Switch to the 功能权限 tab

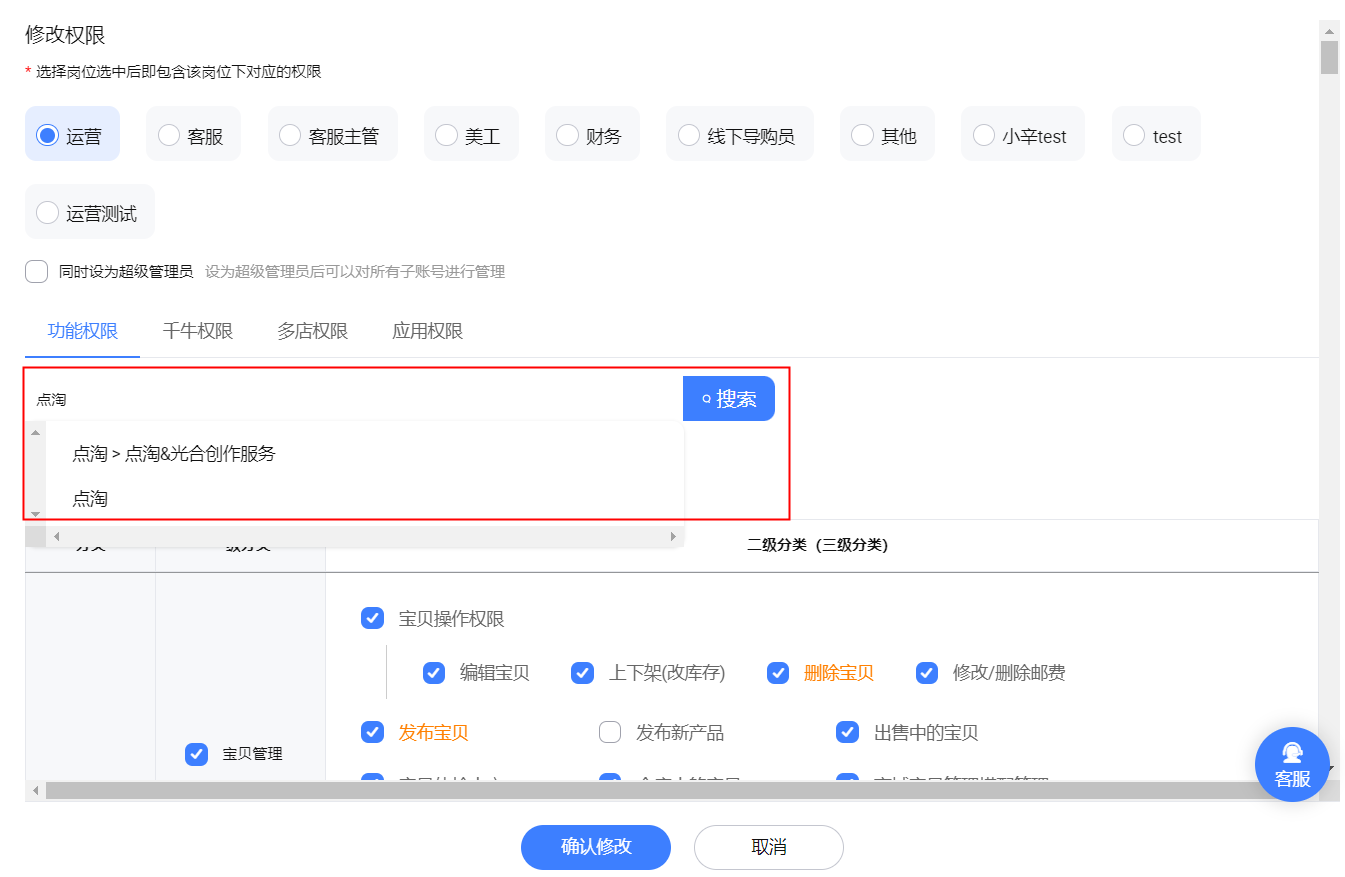click(83, 331)
